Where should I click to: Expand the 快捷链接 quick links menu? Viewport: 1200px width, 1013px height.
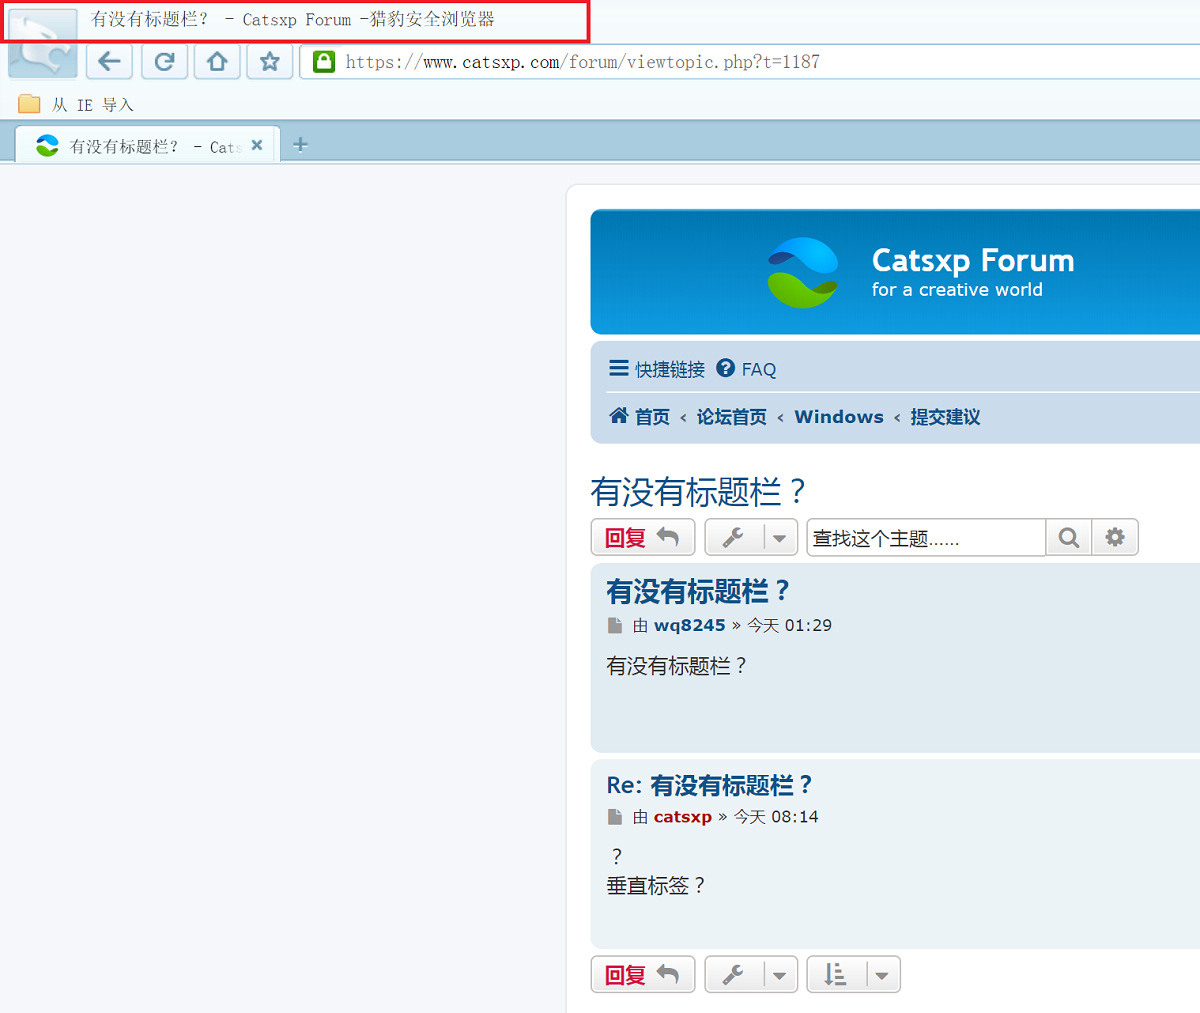point(657,369)
